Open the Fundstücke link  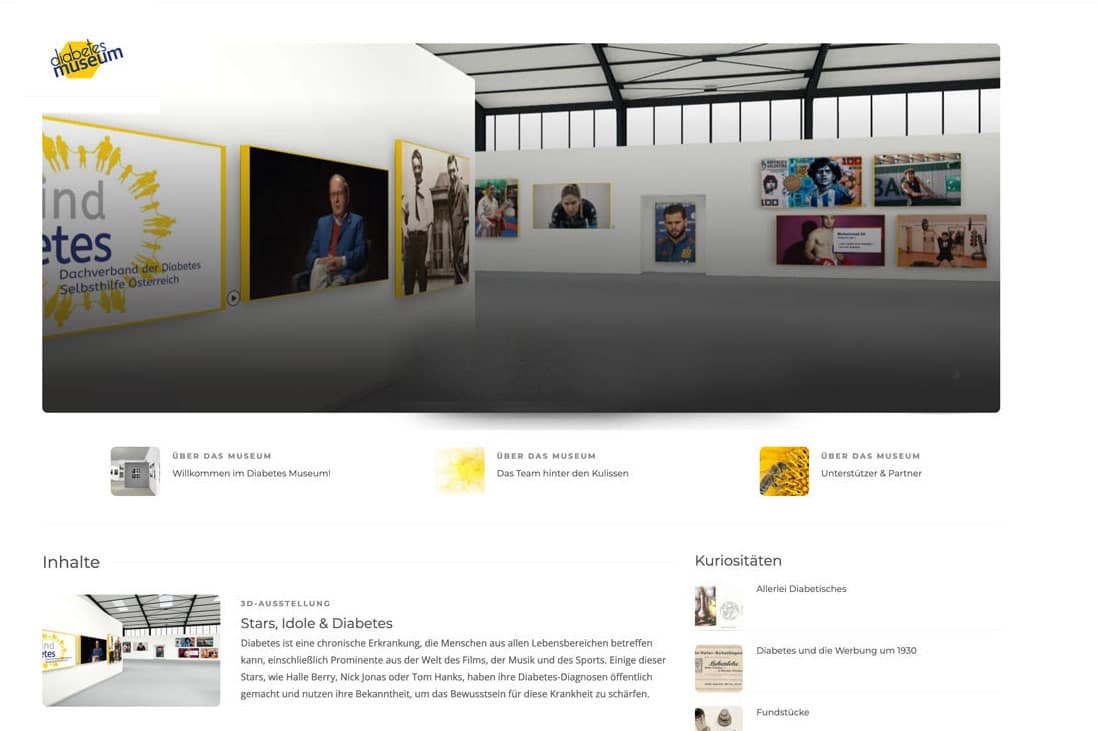[x=782, y=712]
